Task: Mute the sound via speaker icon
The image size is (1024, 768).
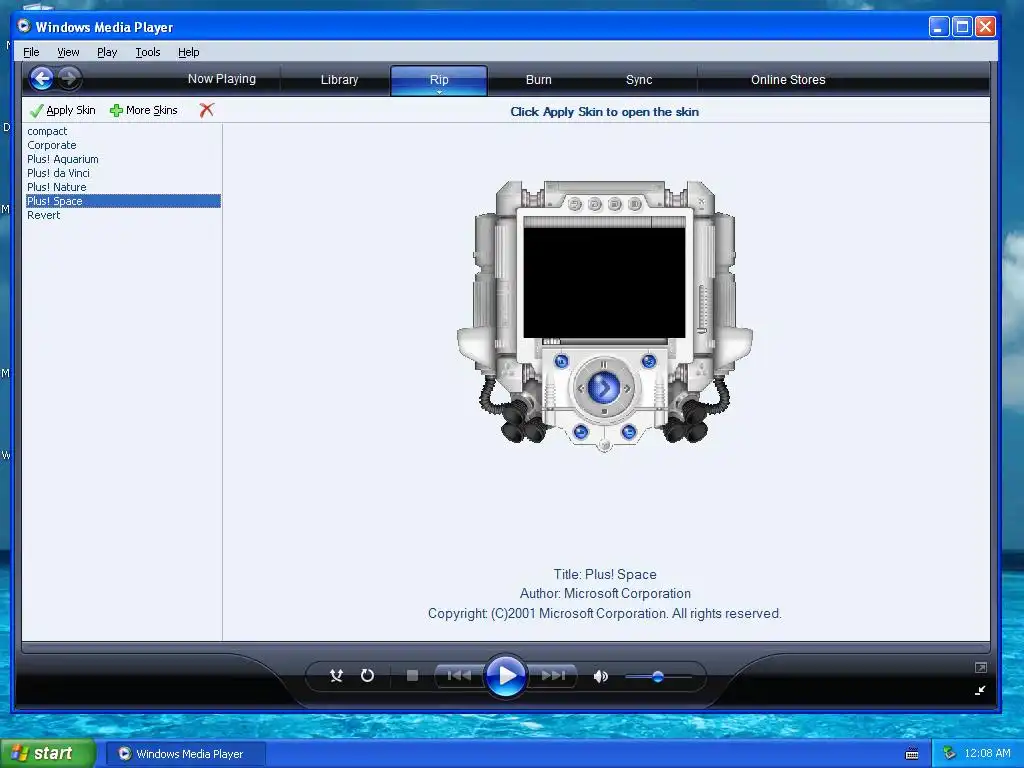Action: [600, 677]
